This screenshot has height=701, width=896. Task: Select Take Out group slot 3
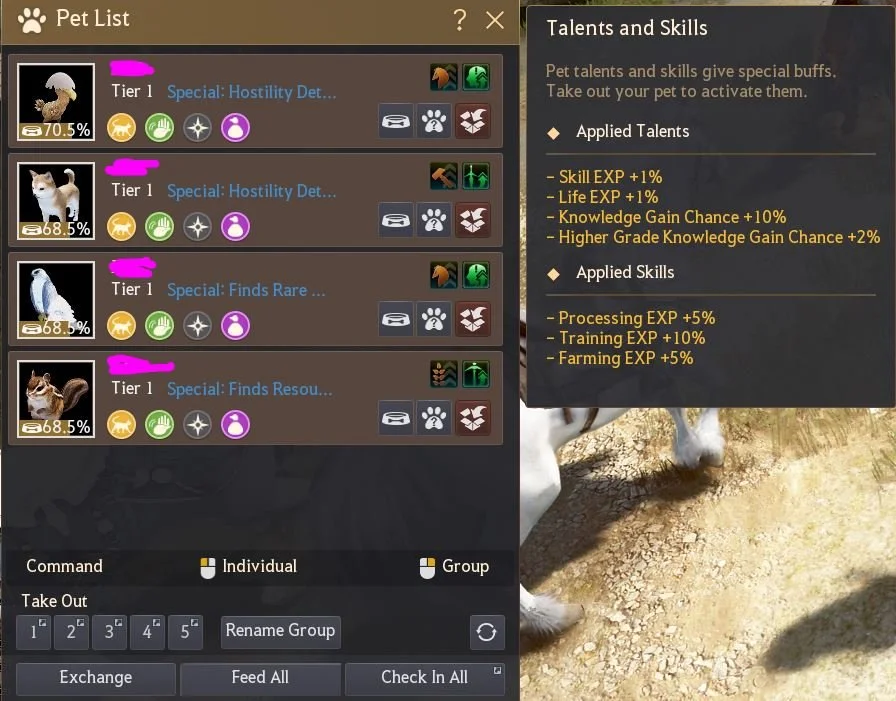109,632
